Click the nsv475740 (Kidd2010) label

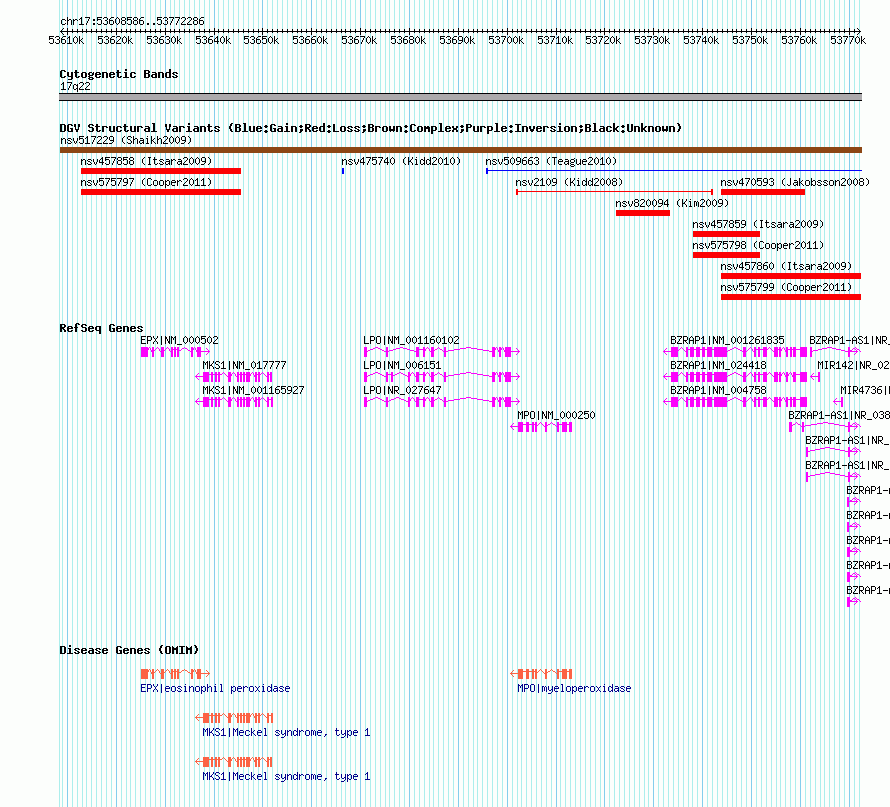[401, 161]
